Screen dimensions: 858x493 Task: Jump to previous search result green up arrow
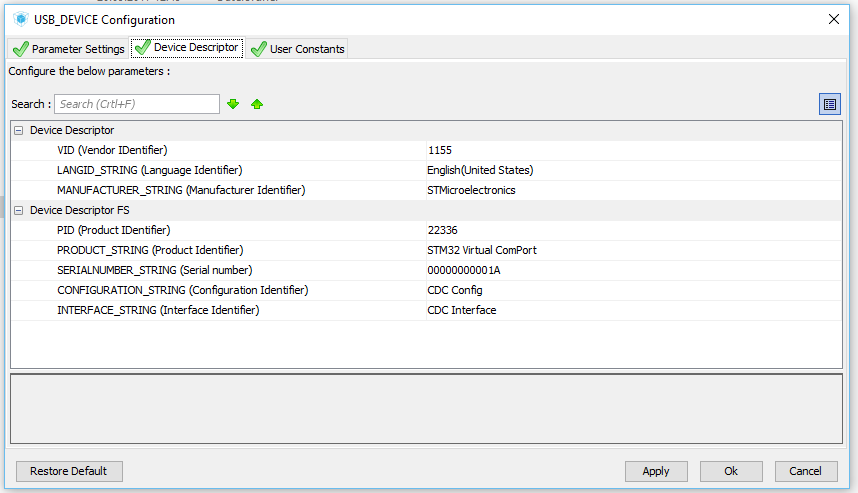point(257,104)
